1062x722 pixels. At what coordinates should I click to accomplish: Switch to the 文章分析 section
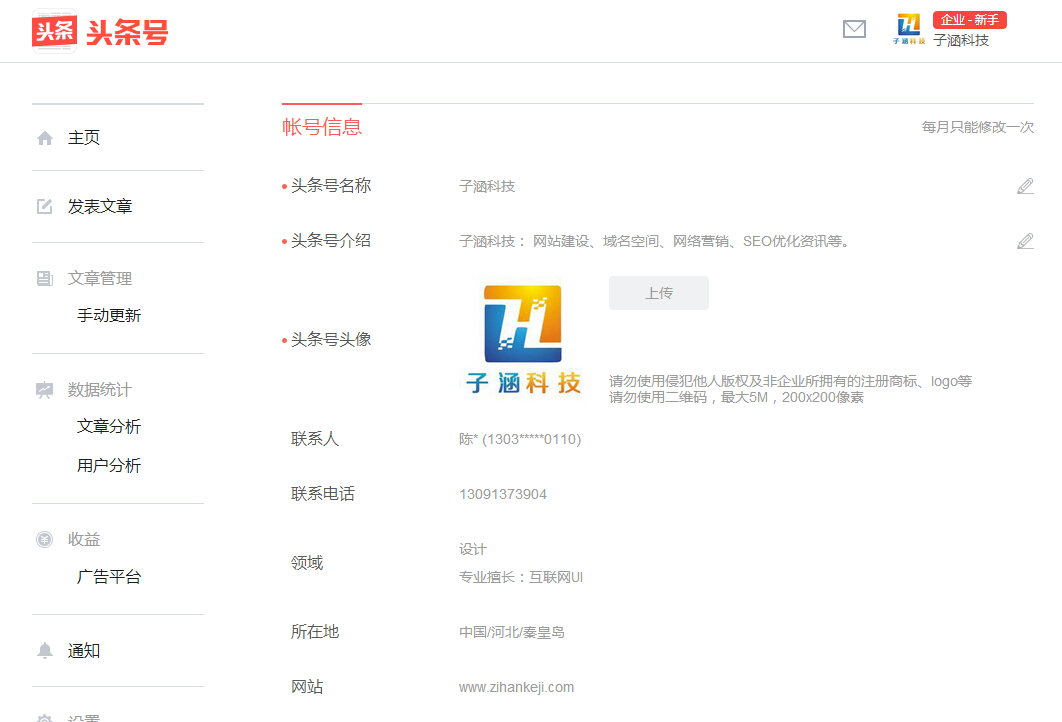coord(112,427)
